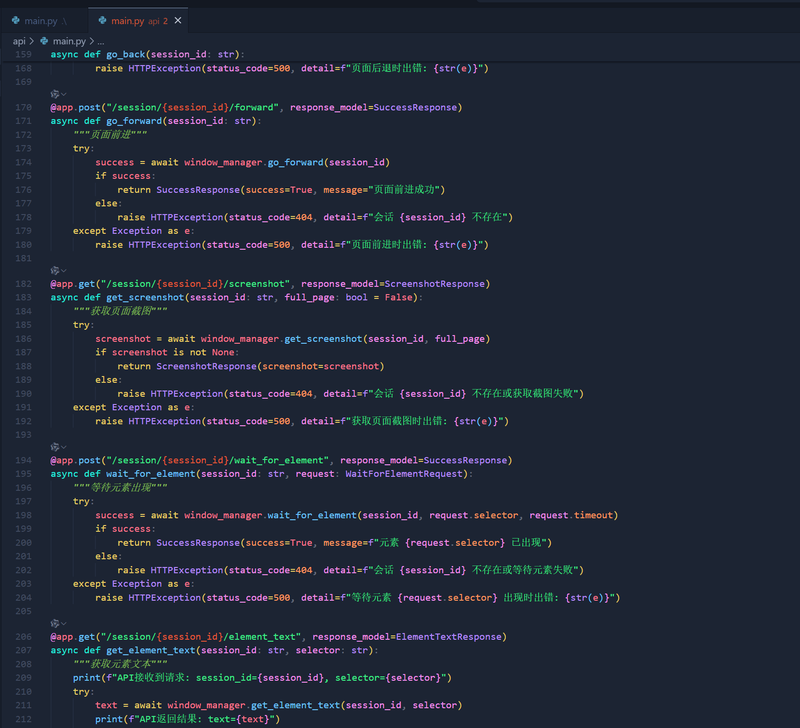Click "if screenshot is not None" line
This screenshot has height=728, width=800.
[167, 353]
